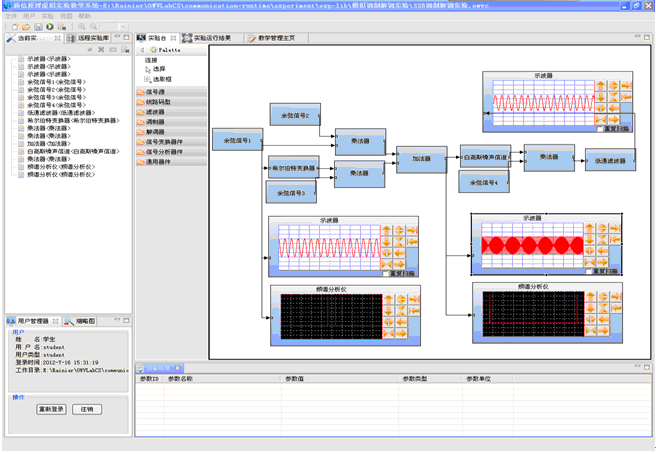Screen dimensions: 656x454
Task: Run the experiment with green play icon
Action: (51, 27)
